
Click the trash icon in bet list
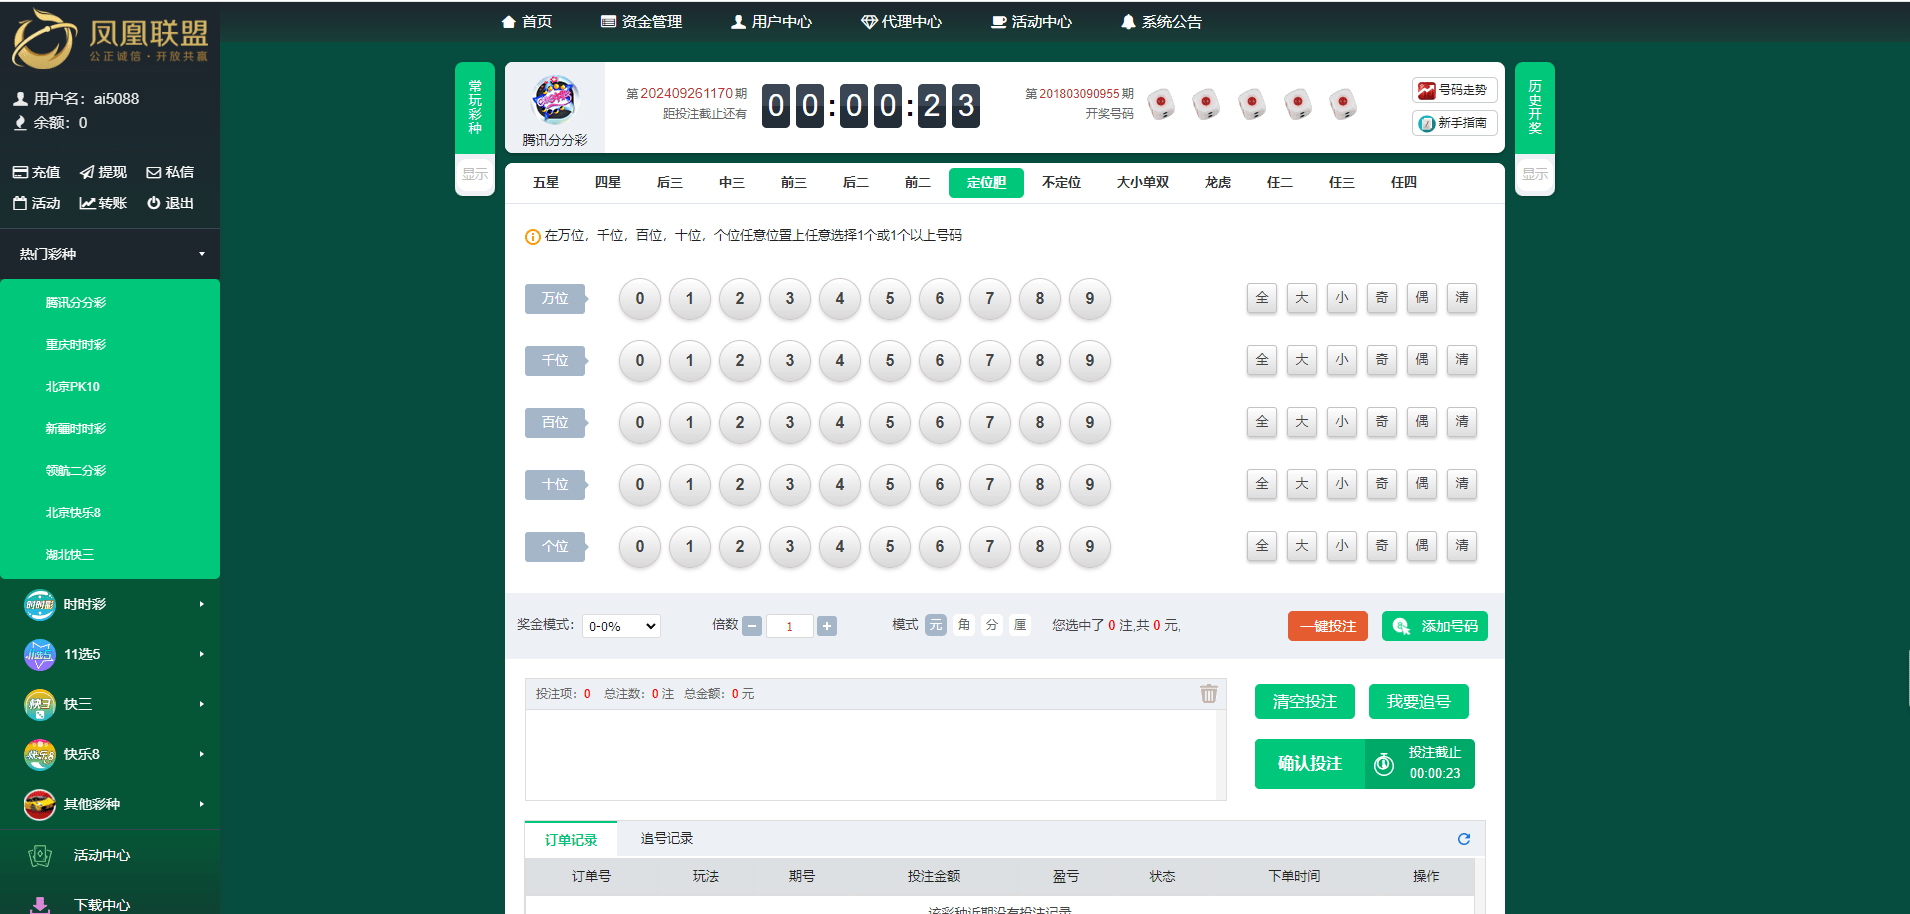1209,694
